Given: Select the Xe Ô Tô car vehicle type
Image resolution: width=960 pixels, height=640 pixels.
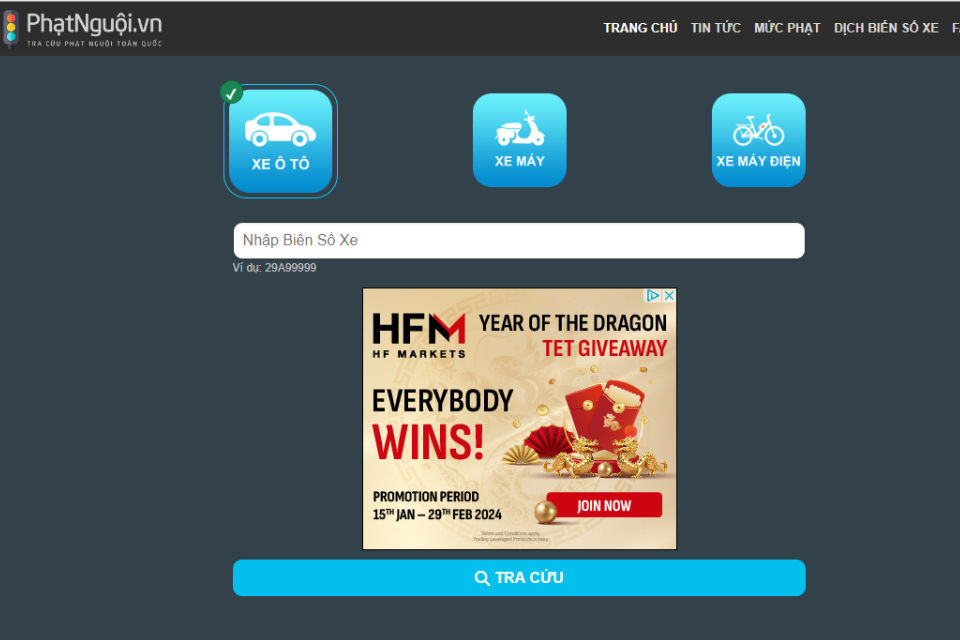Looking at the screenshot, I should coord(280,141).
